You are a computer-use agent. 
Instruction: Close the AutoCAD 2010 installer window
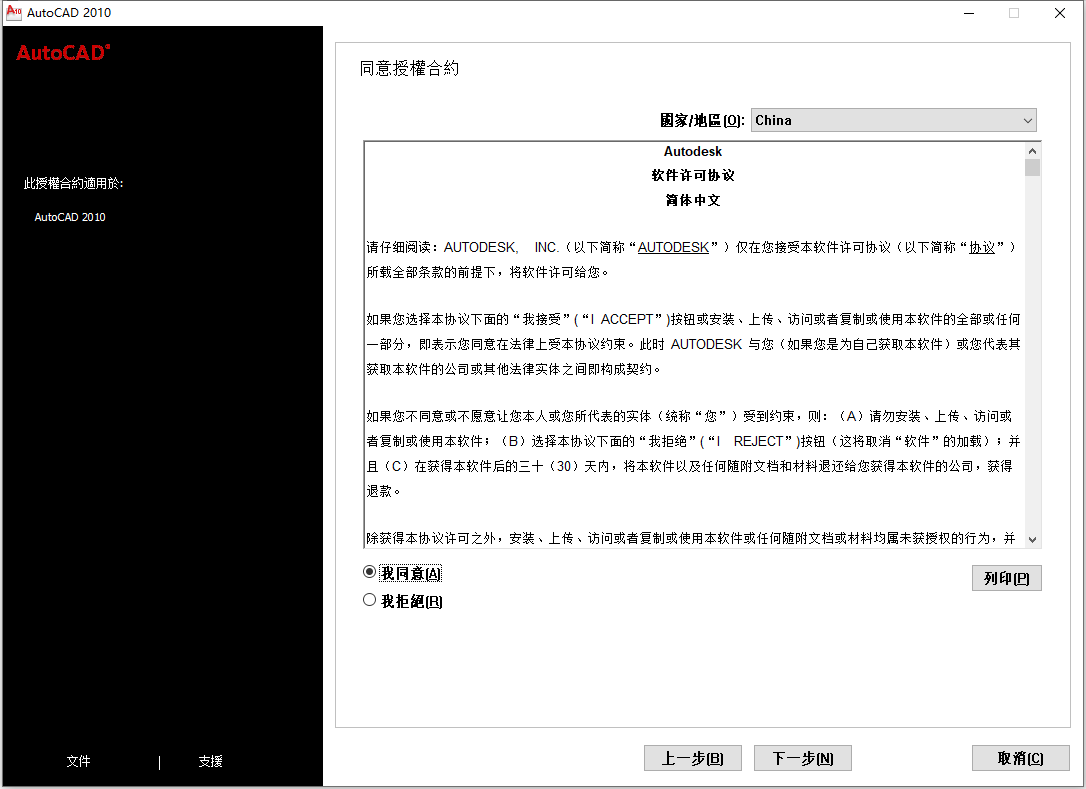(x=1060, y=13)
